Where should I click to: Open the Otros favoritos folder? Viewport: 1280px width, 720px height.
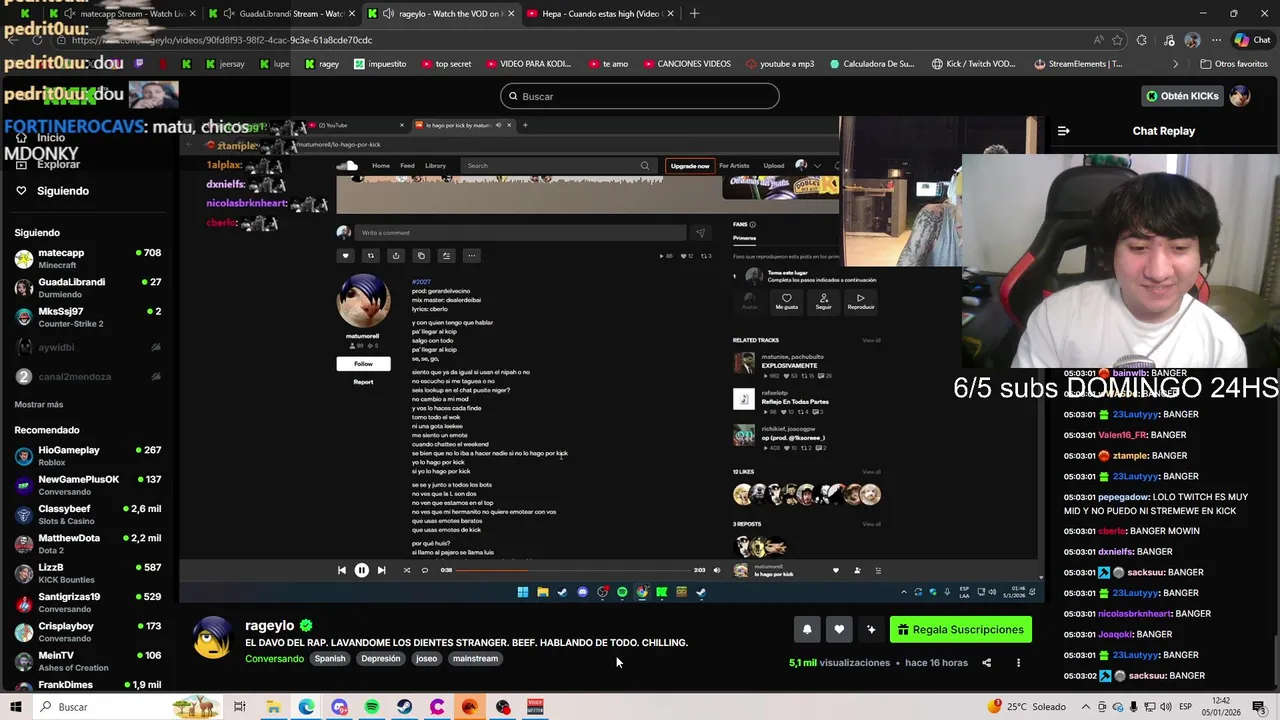pos(1232,64)
